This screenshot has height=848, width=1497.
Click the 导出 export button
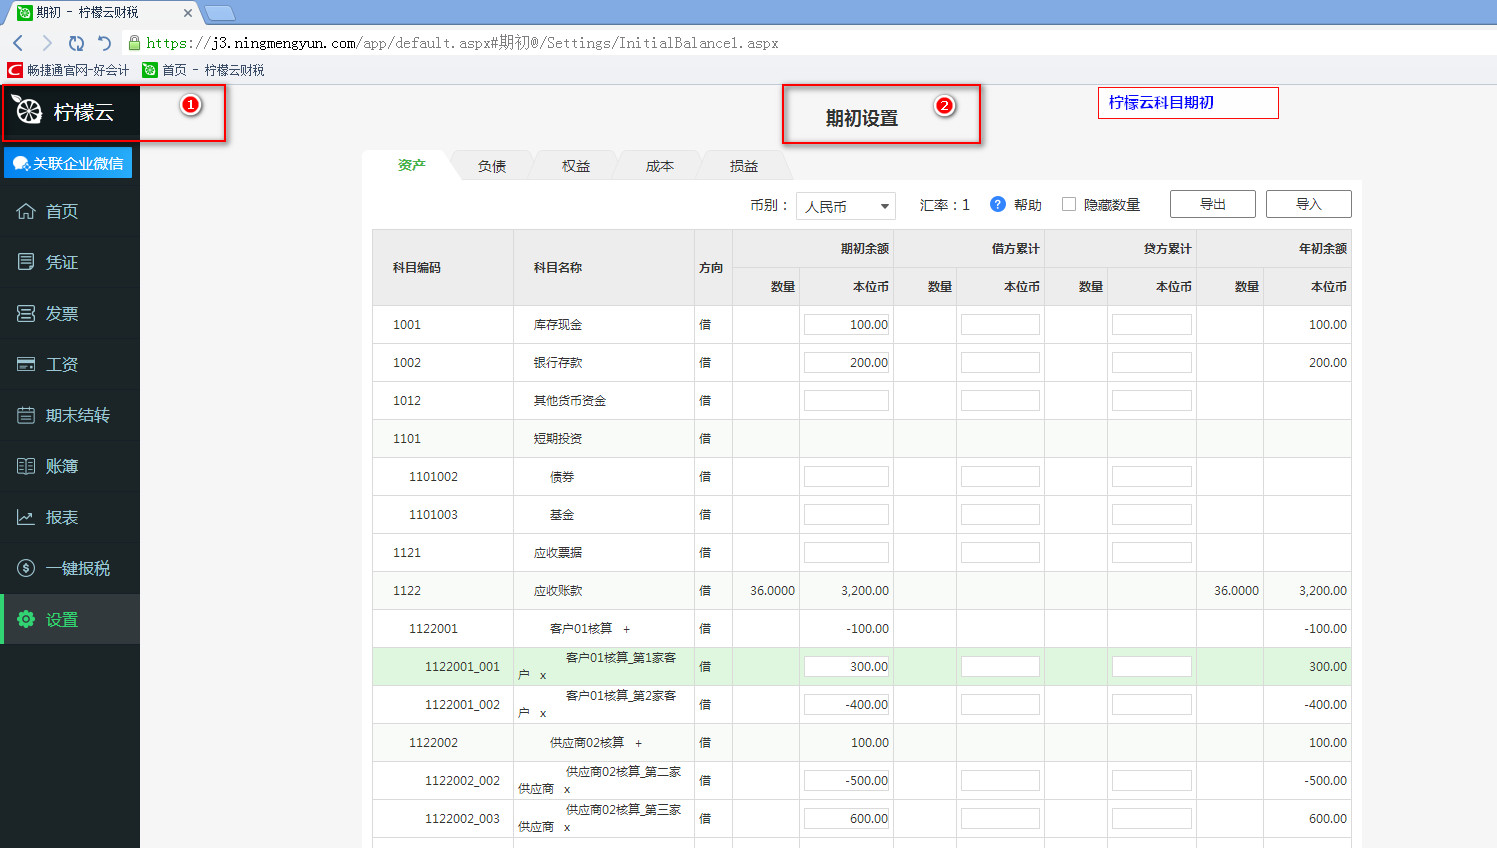pyautogui.click(x=1212, y=204)
